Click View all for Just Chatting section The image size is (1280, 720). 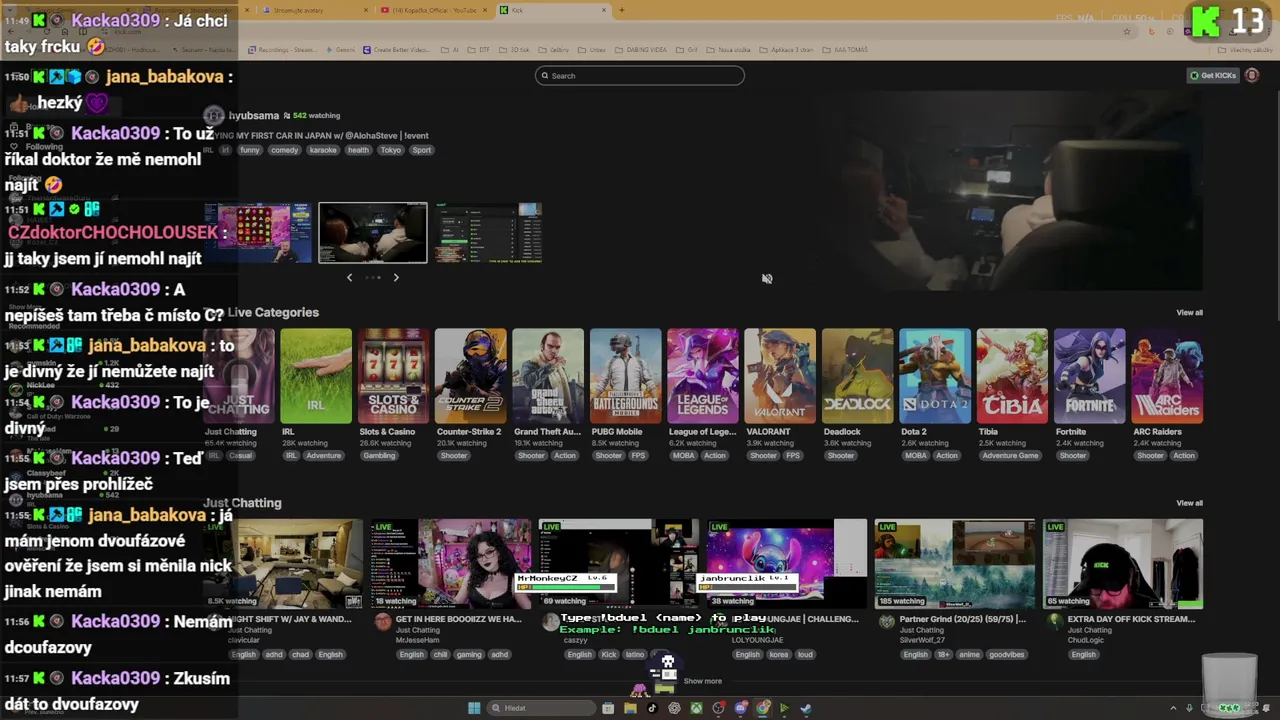1189,503
